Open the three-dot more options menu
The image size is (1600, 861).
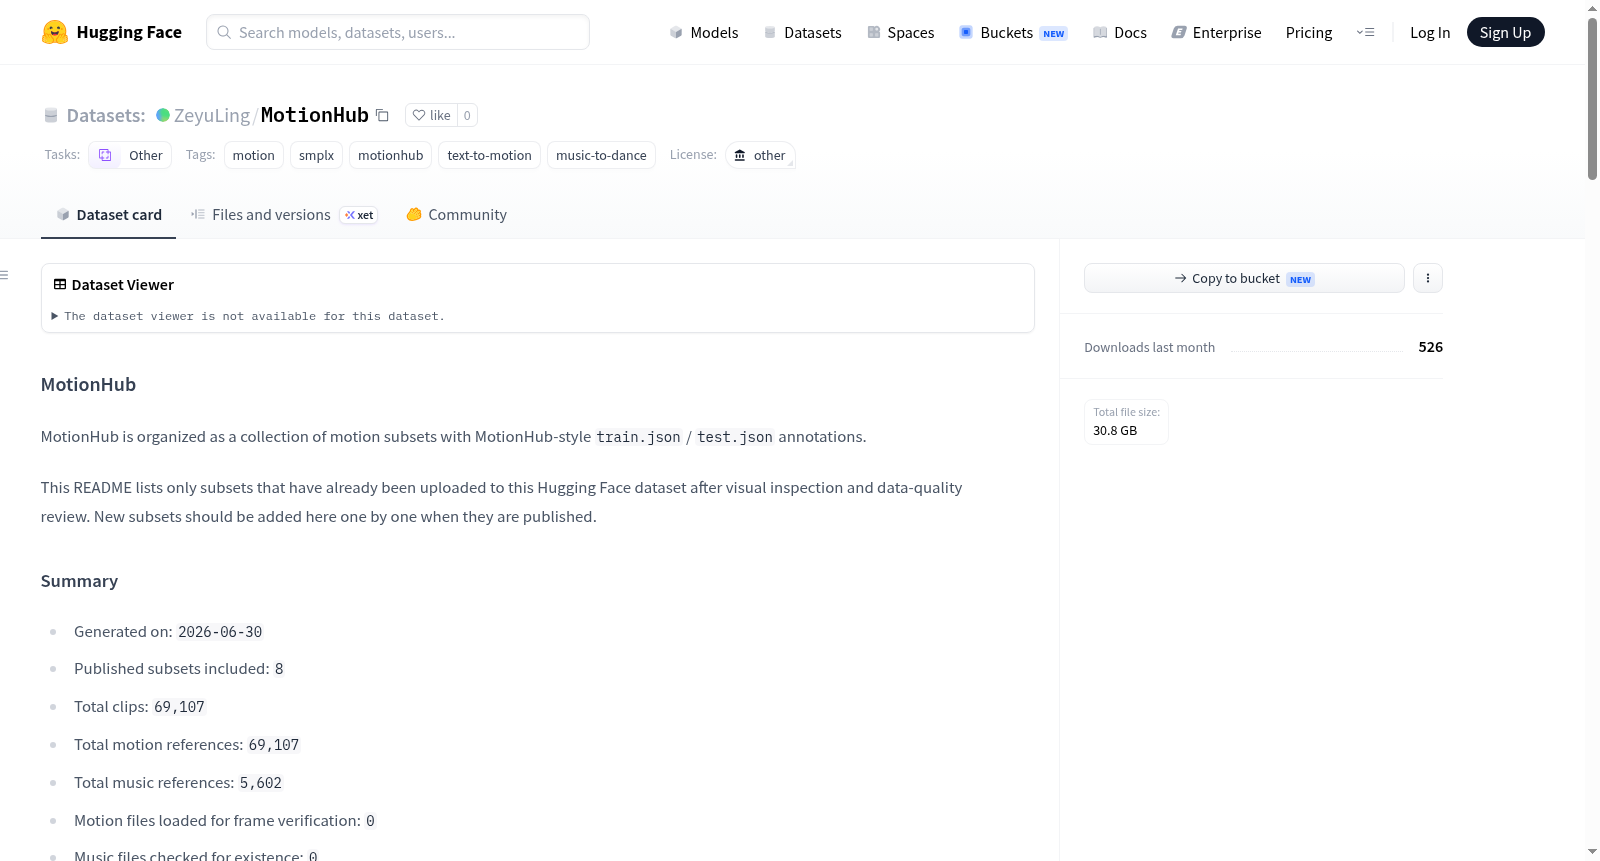point(1428,278)
